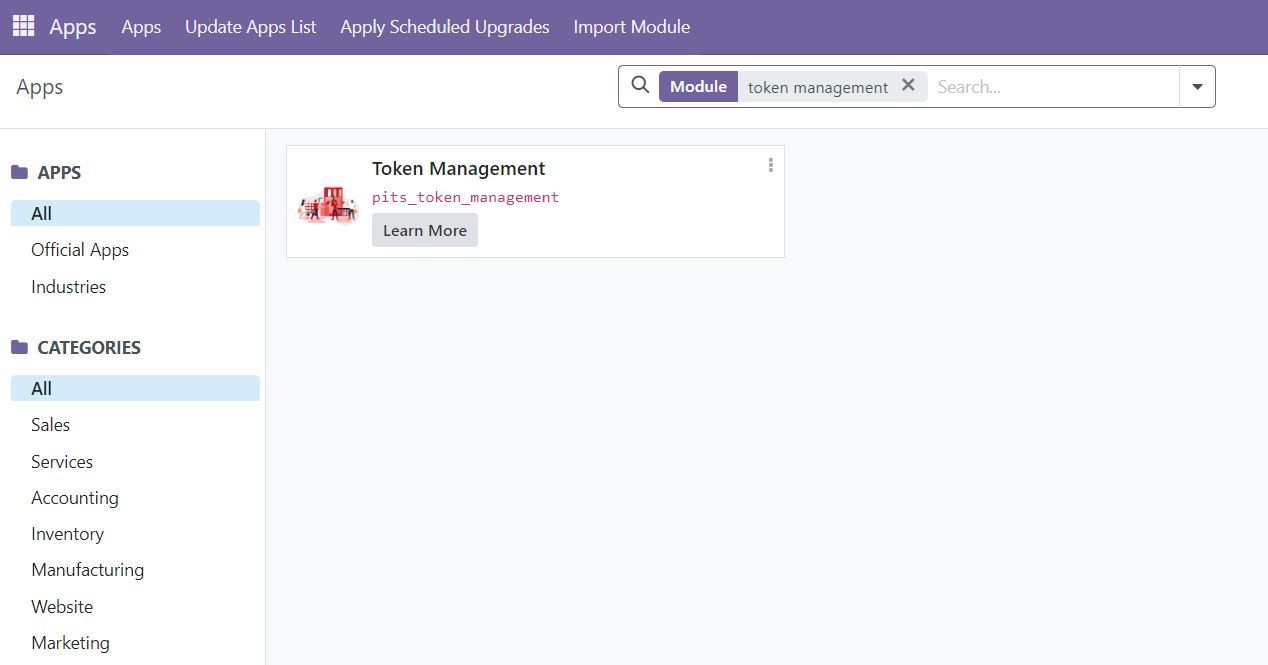Open the Update Apps List menu
The width and height of the screenshot is (1268, 665).
tap(250, 27)
